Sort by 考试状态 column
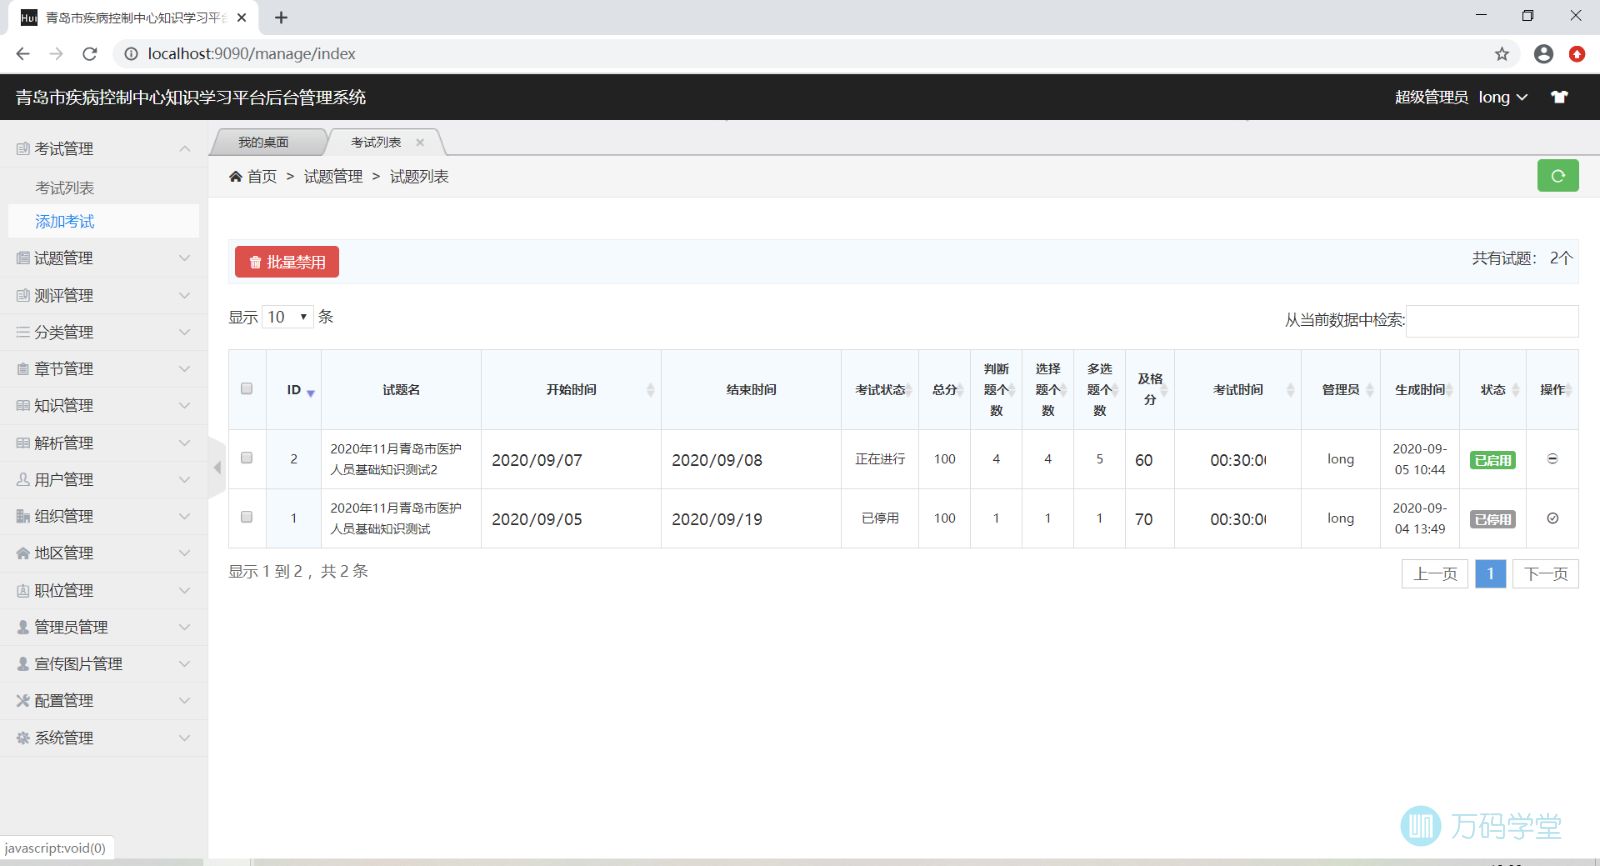Image resolution: width=1600 pixels, height=866 pixels. [880, 390]
